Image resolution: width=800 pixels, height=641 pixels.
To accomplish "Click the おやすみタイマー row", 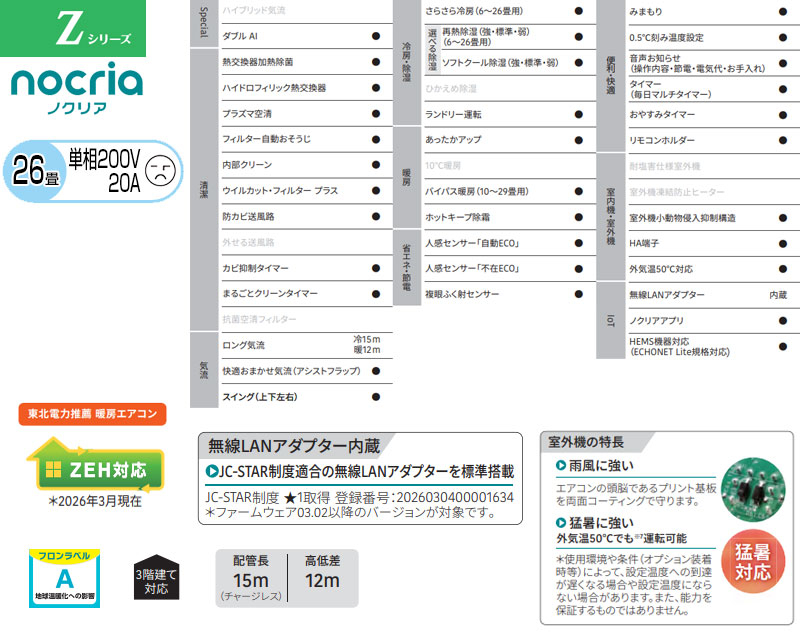I will coord(713,115).
